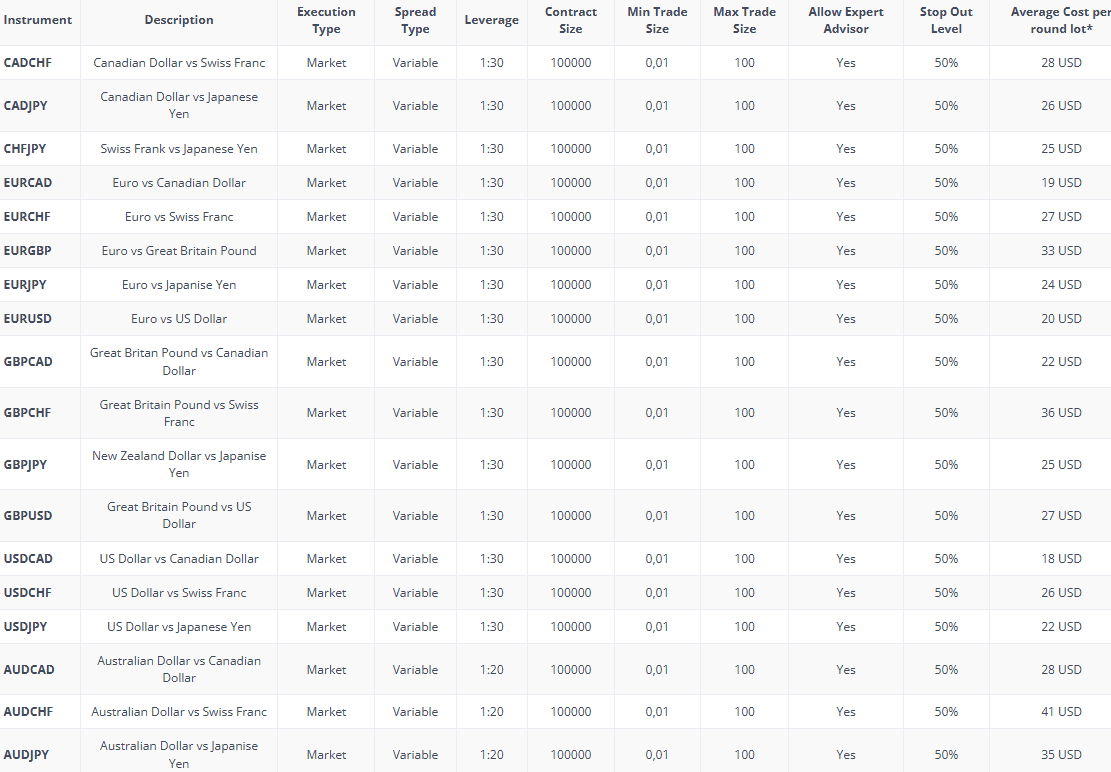Select the 100000 contract size for GBPCAD
The width and height of the screenshot is (1111, 772).
(x=571, y=361)
